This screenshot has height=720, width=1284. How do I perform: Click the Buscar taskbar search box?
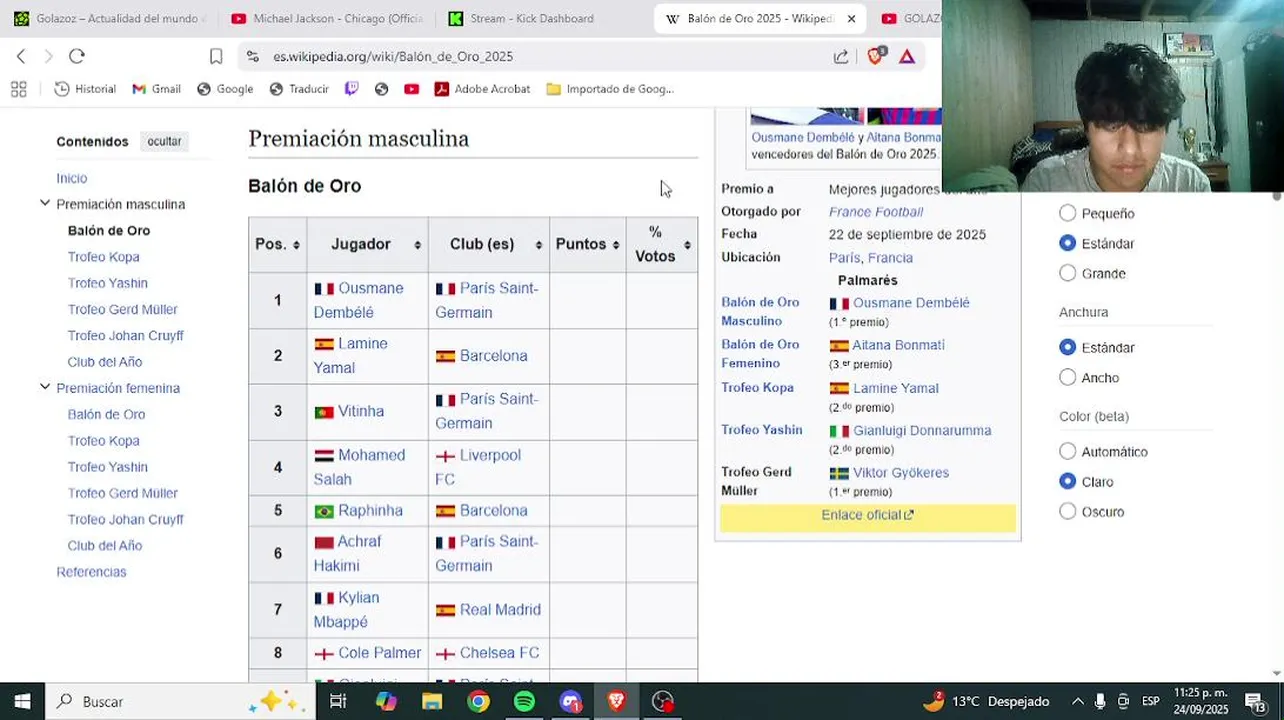[x=180, y=701]
